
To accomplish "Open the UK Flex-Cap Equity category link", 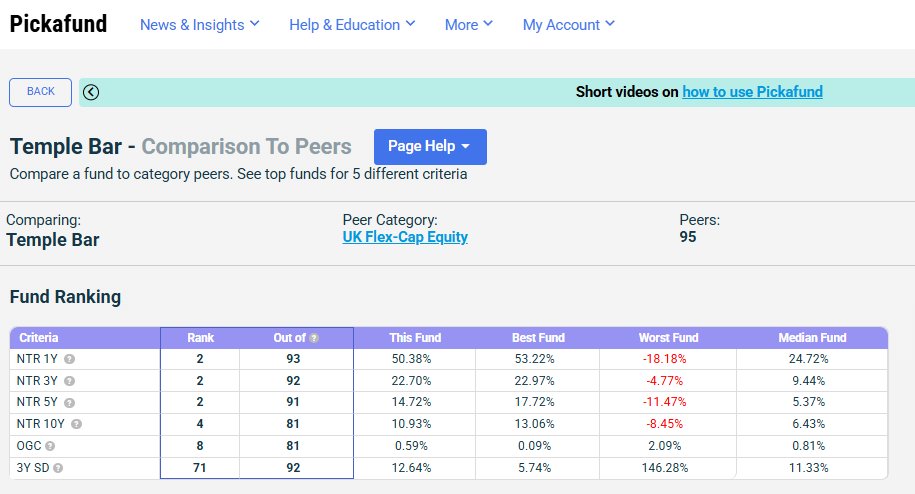I will pos(405,237).
